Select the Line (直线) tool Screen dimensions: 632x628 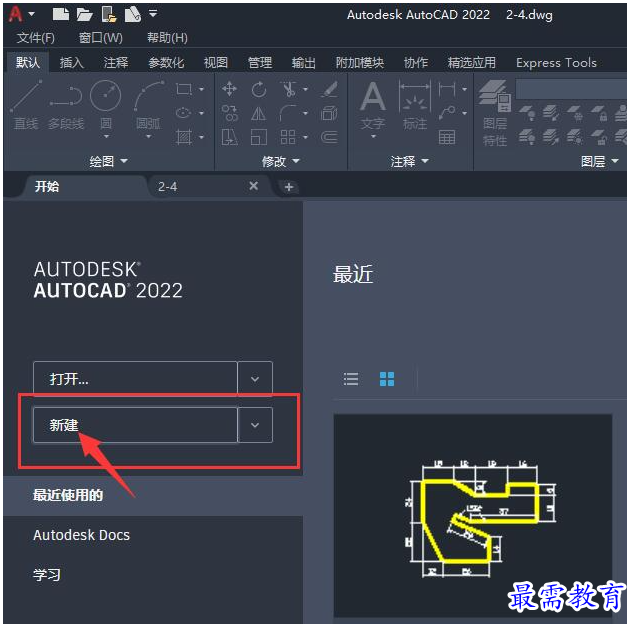pyautogui.click(x=26, y=104)
